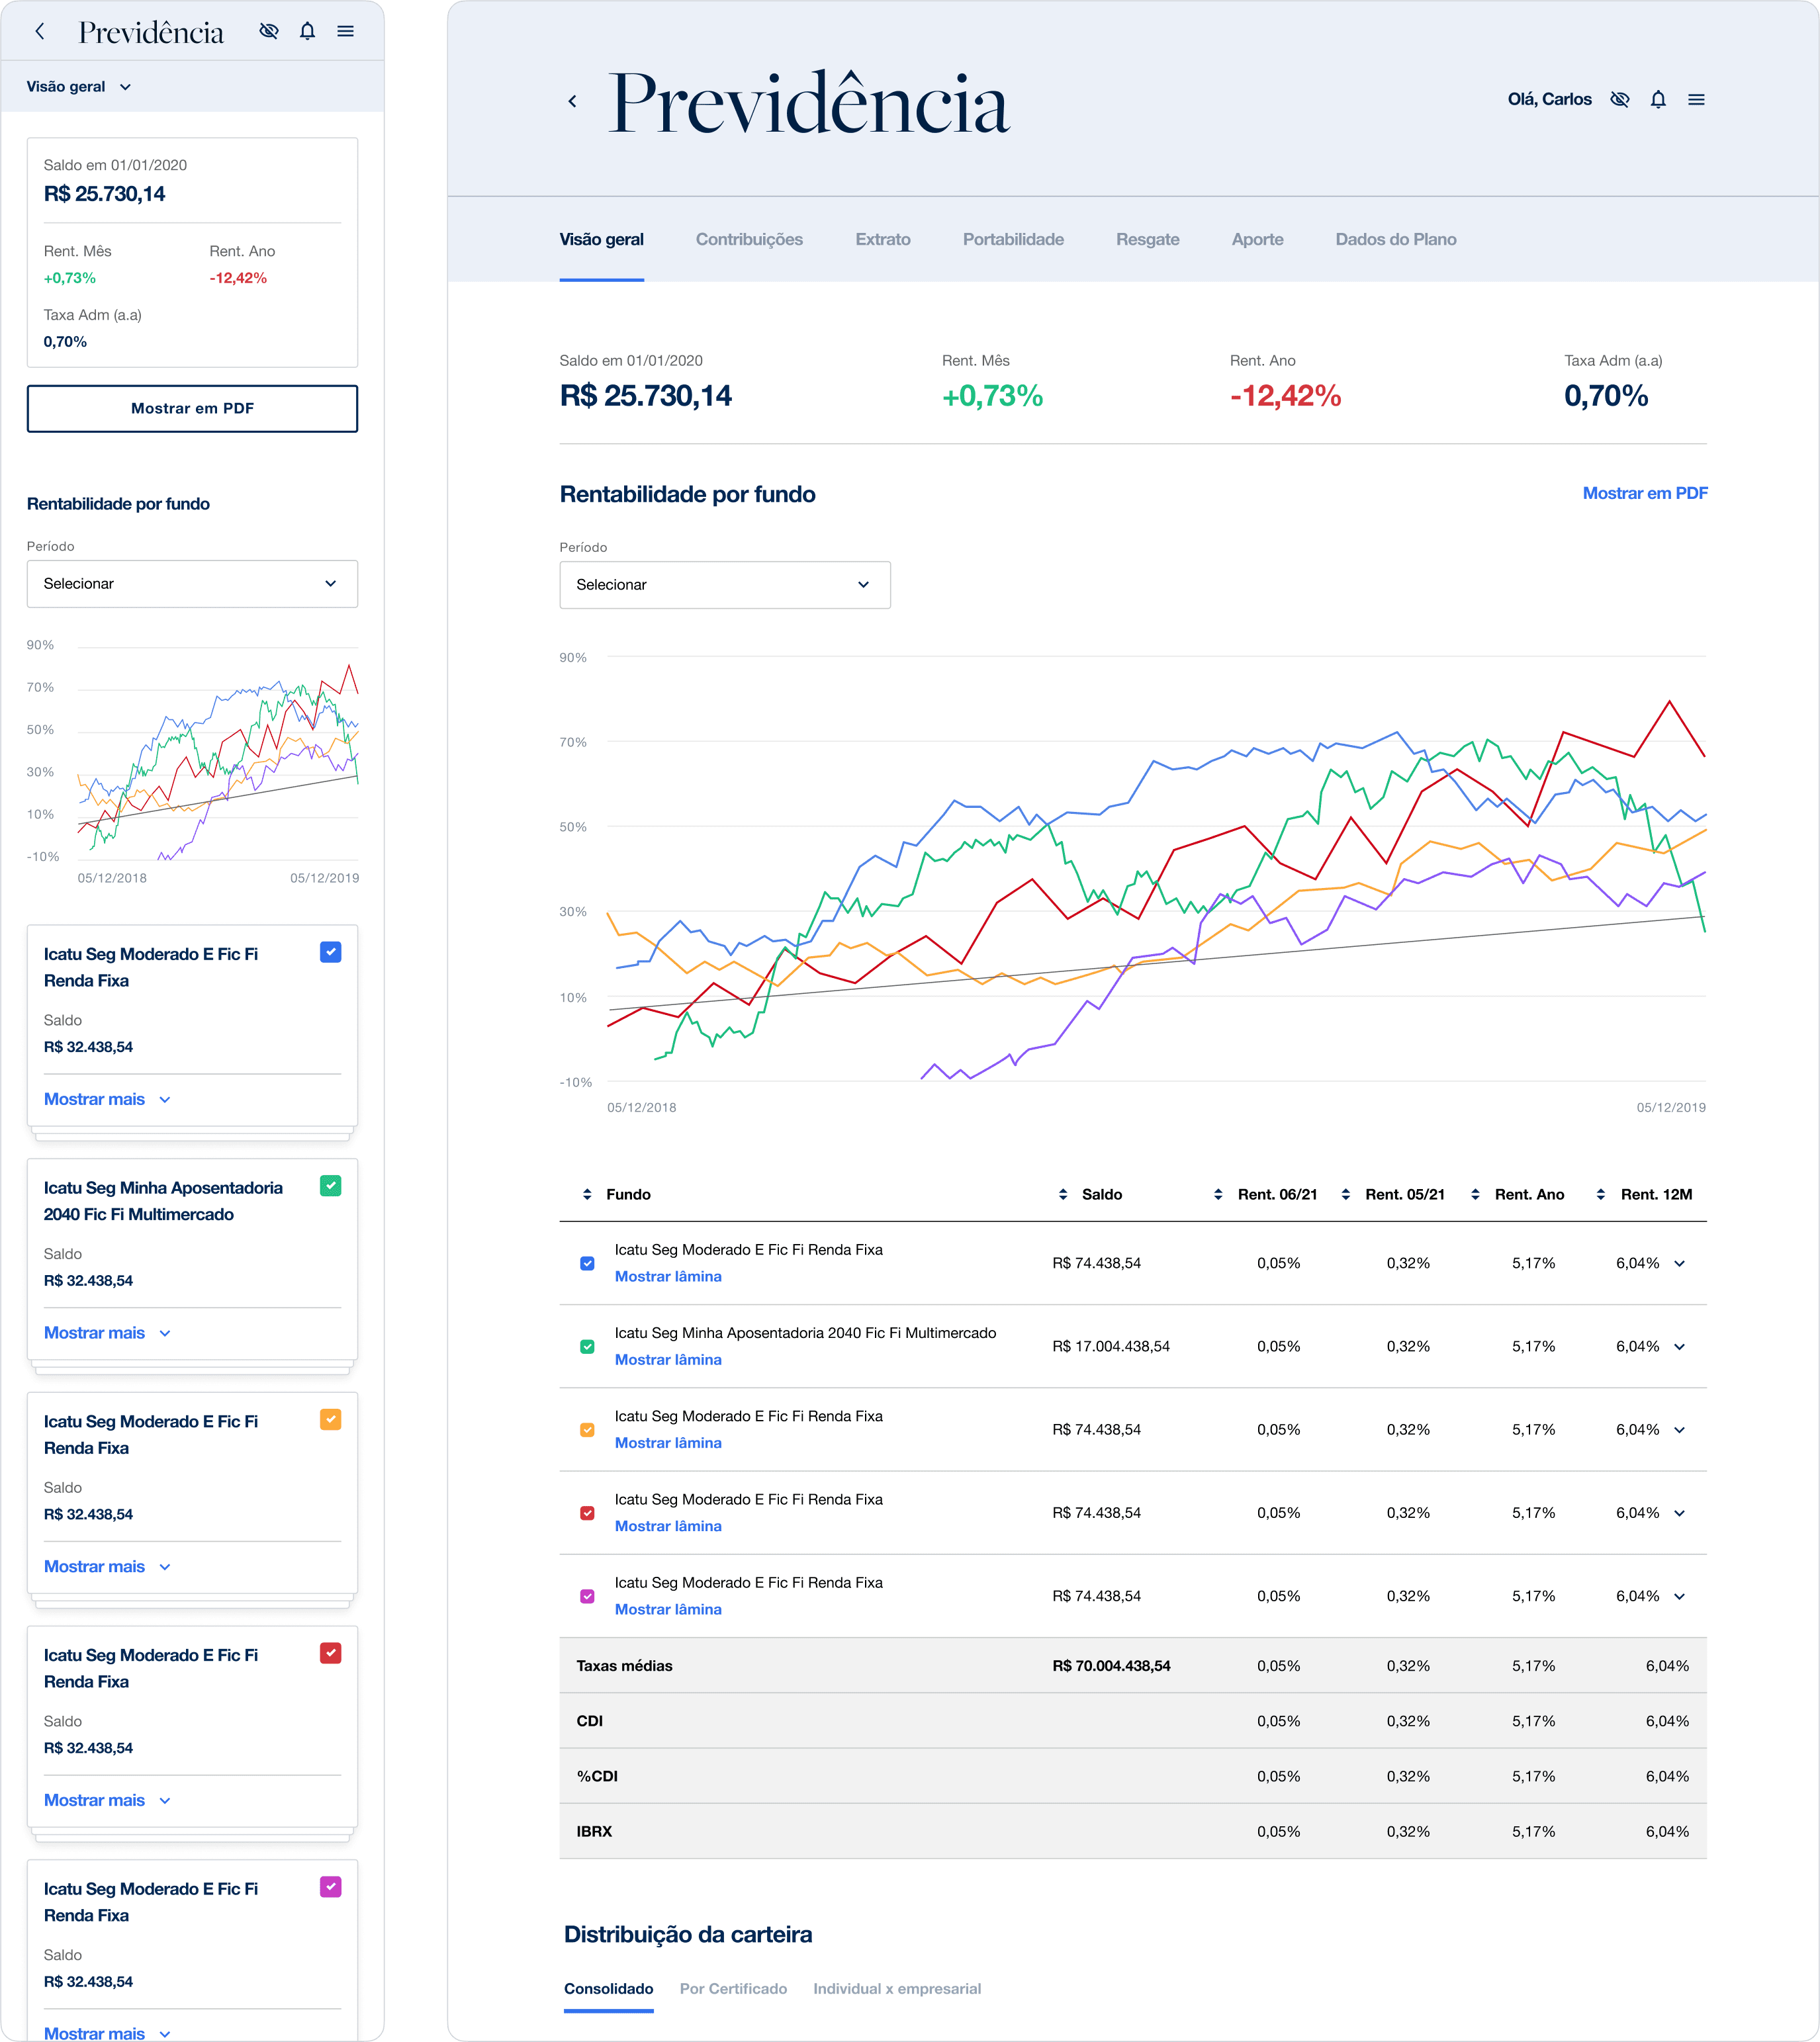
Task: Open Mostrar lâmina link in blue-checkbox row
Action: pos(668,1276)
